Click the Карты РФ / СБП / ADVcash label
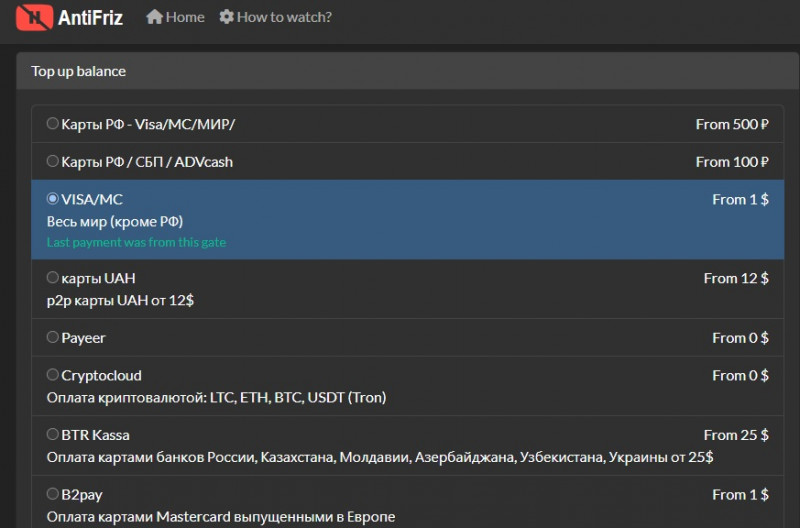Viewport: 800px width, 528px height. pos(147,162)
